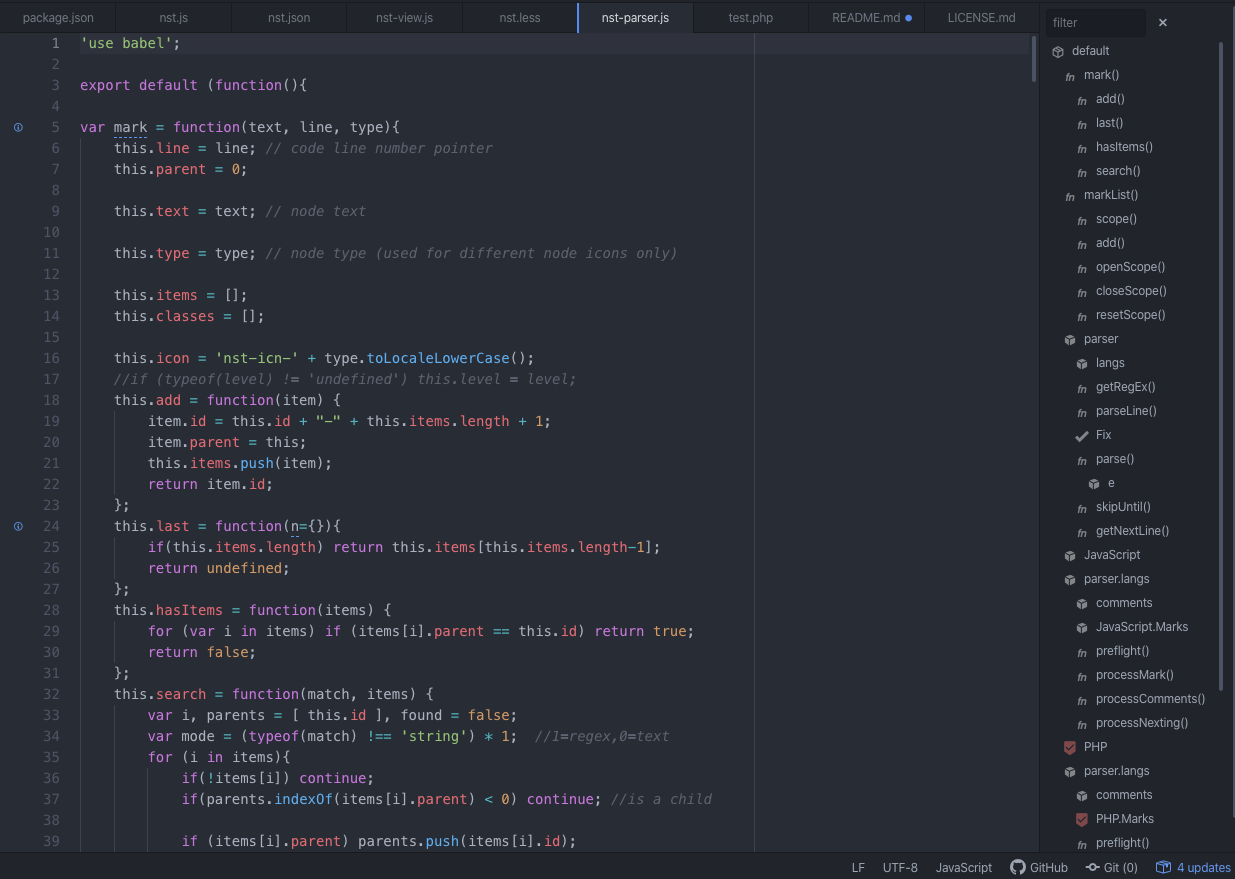This screenshot has width=1235, height=879.
Task: Click the checkmark icon beside Fix
Action: tap(1082, 436)
